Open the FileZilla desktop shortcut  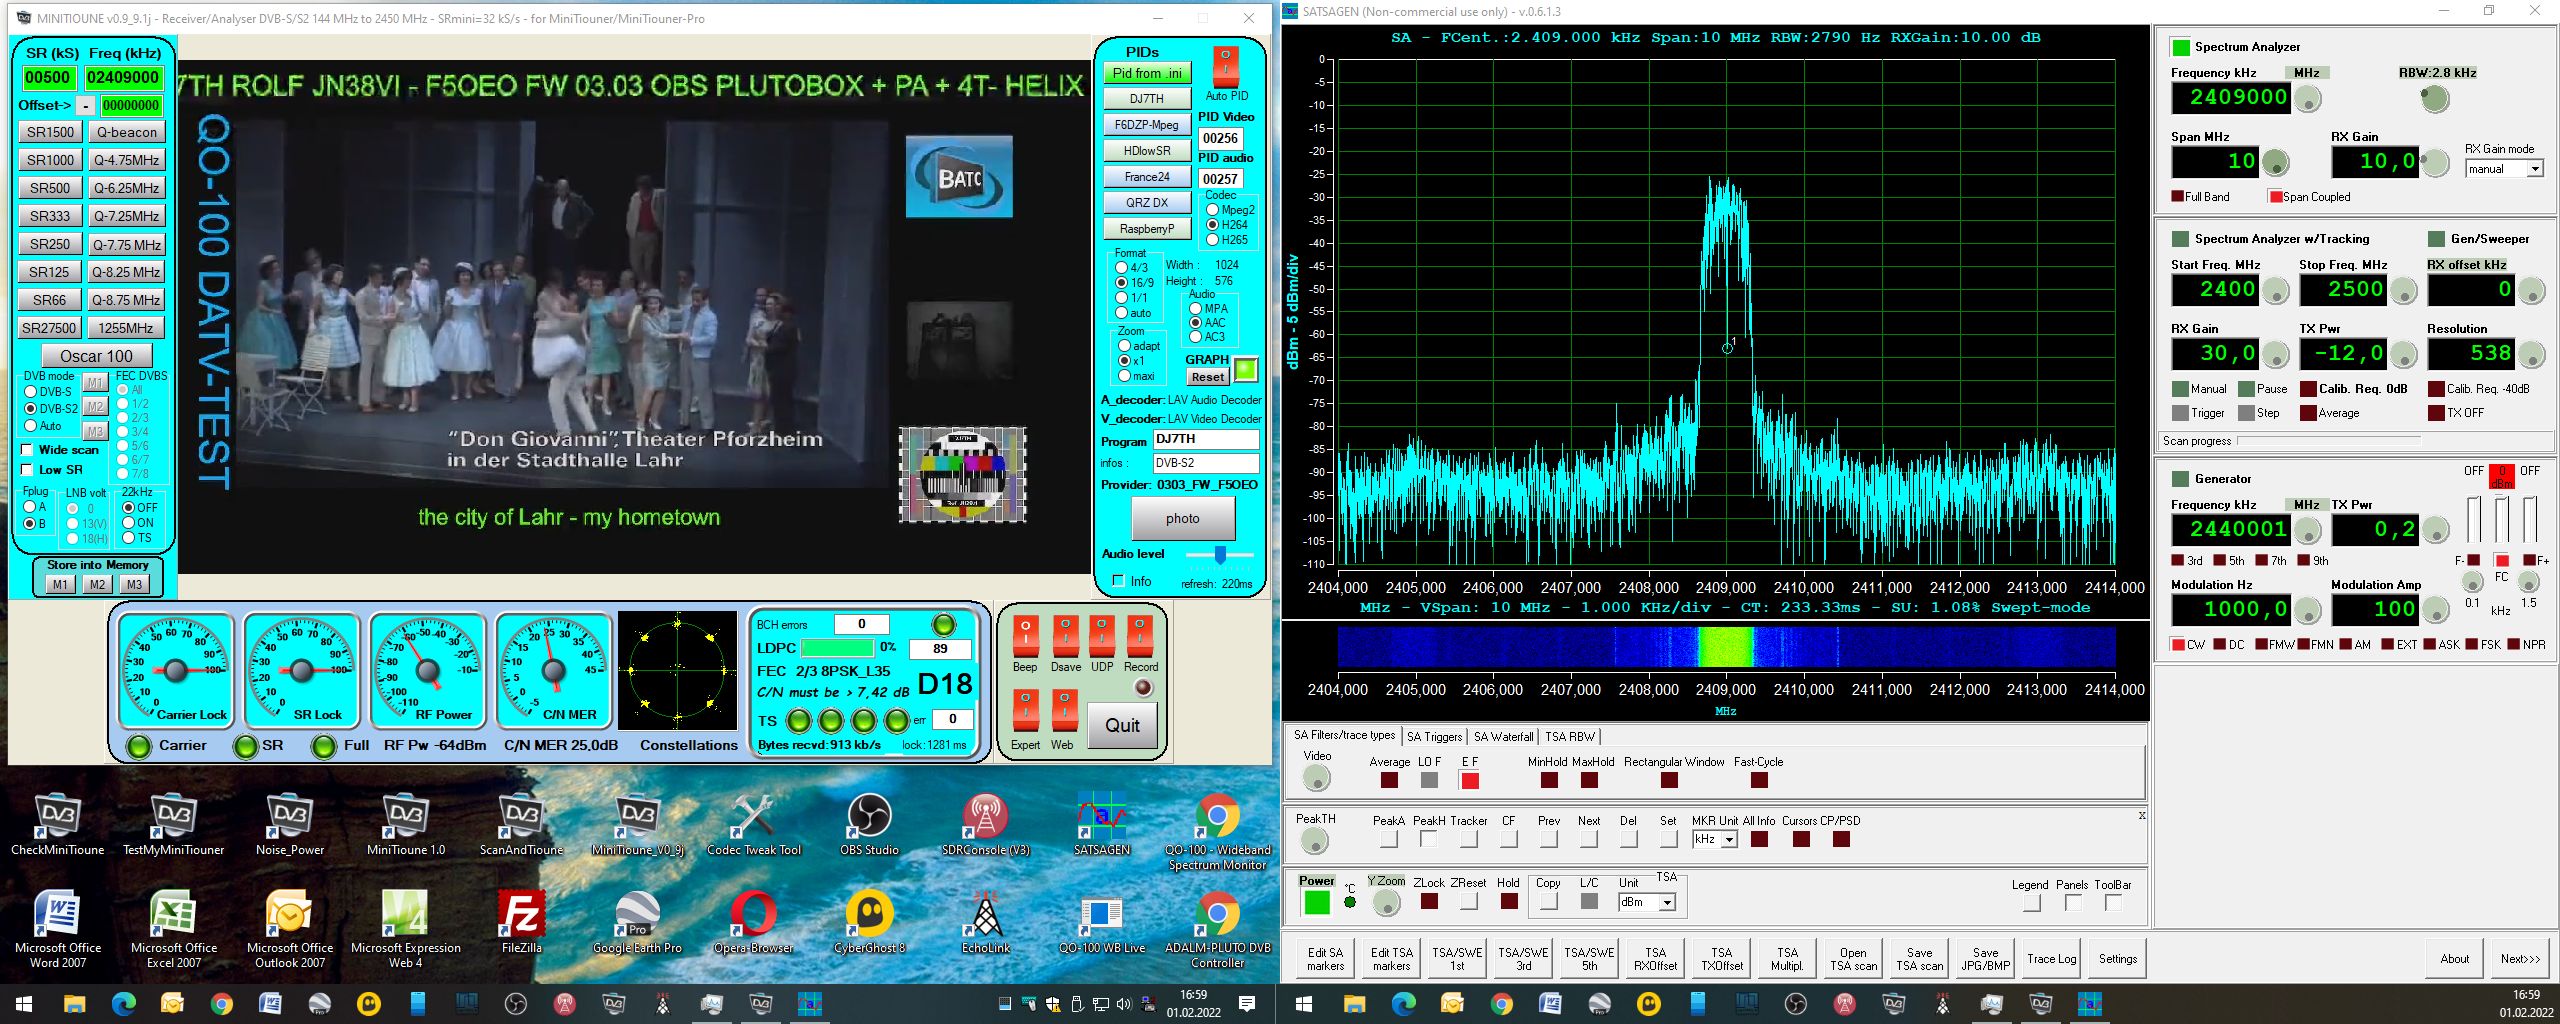click(521, 915)
